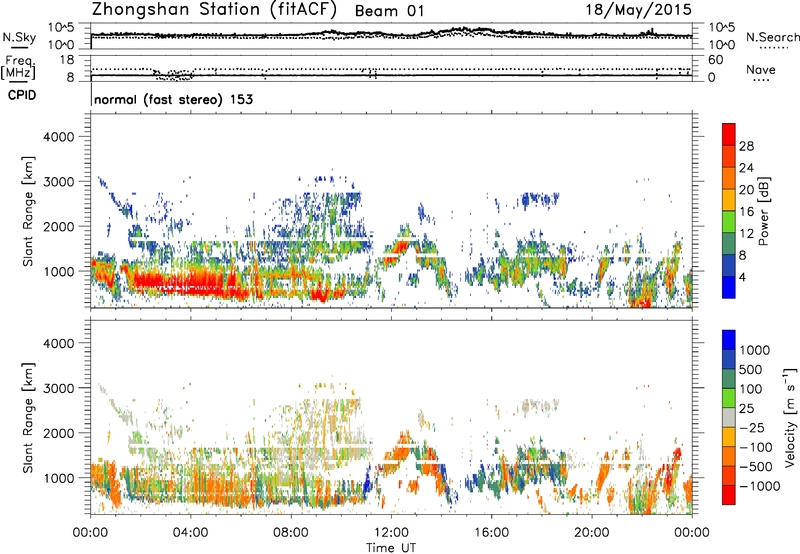Click the Velocity [m s-1] color bar title
Screen dimensions: 800x554
click(x=789, y=417)
